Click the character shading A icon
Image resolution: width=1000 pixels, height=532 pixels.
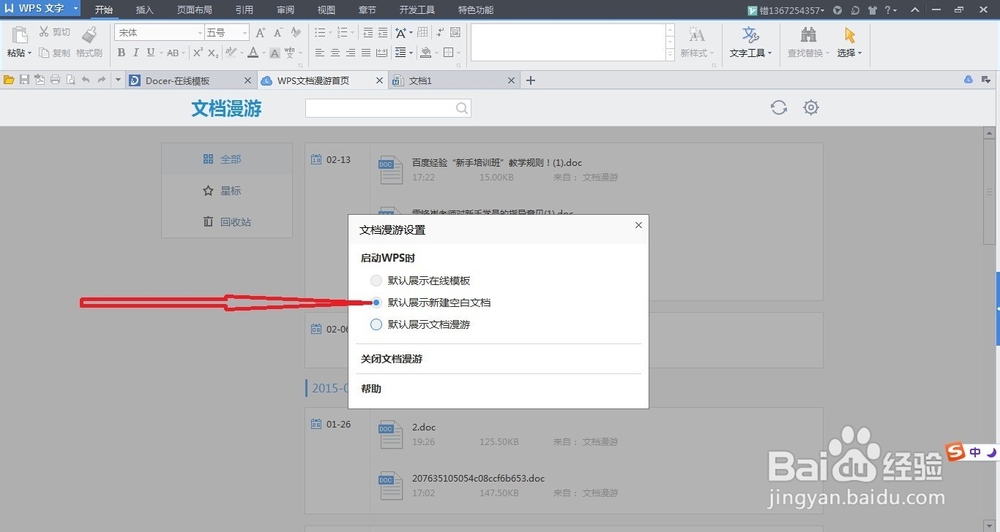click(274, 53)
